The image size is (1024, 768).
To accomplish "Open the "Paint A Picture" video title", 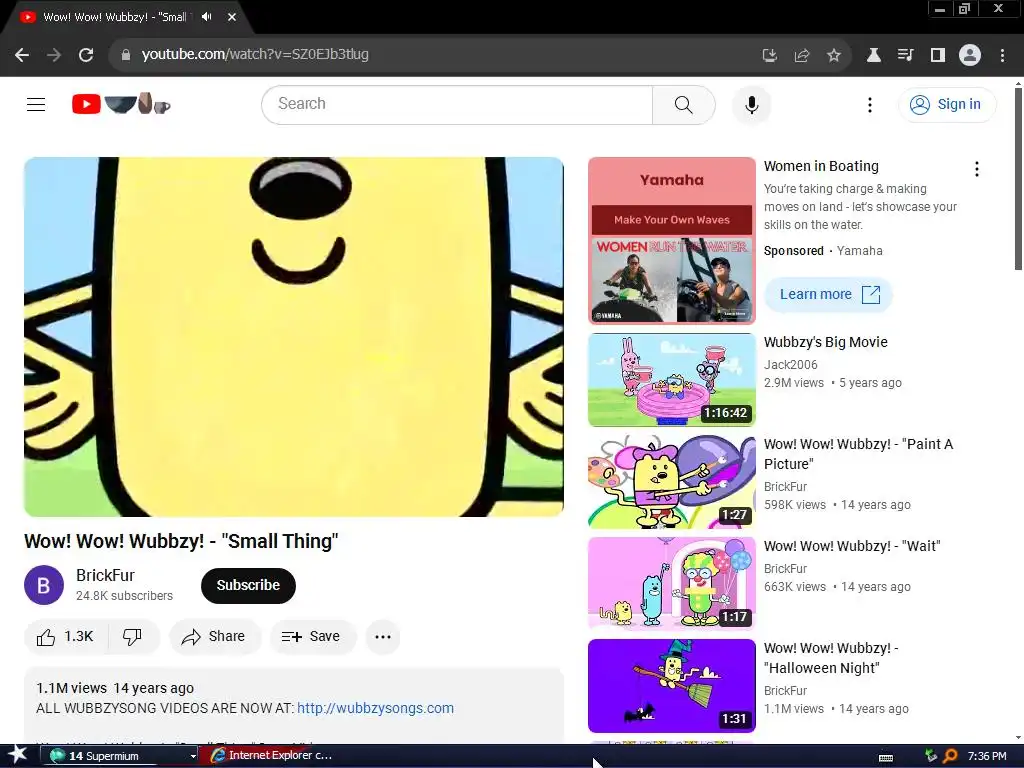I will (x=859, y=454).
